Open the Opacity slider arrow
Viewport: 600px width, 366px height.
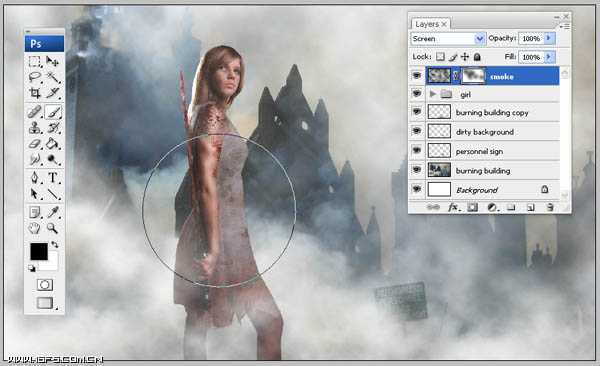pos(549,38)
